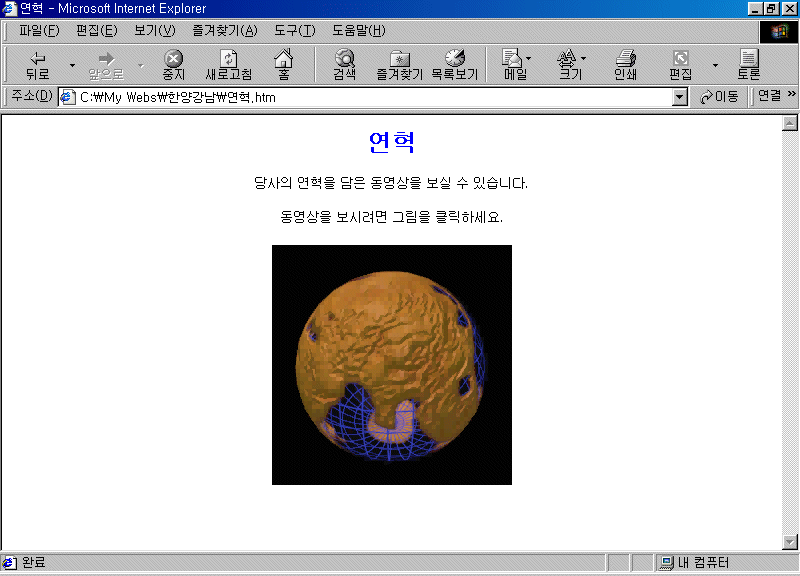Open the 즐겨찾기(A) menu

(224, 31)
